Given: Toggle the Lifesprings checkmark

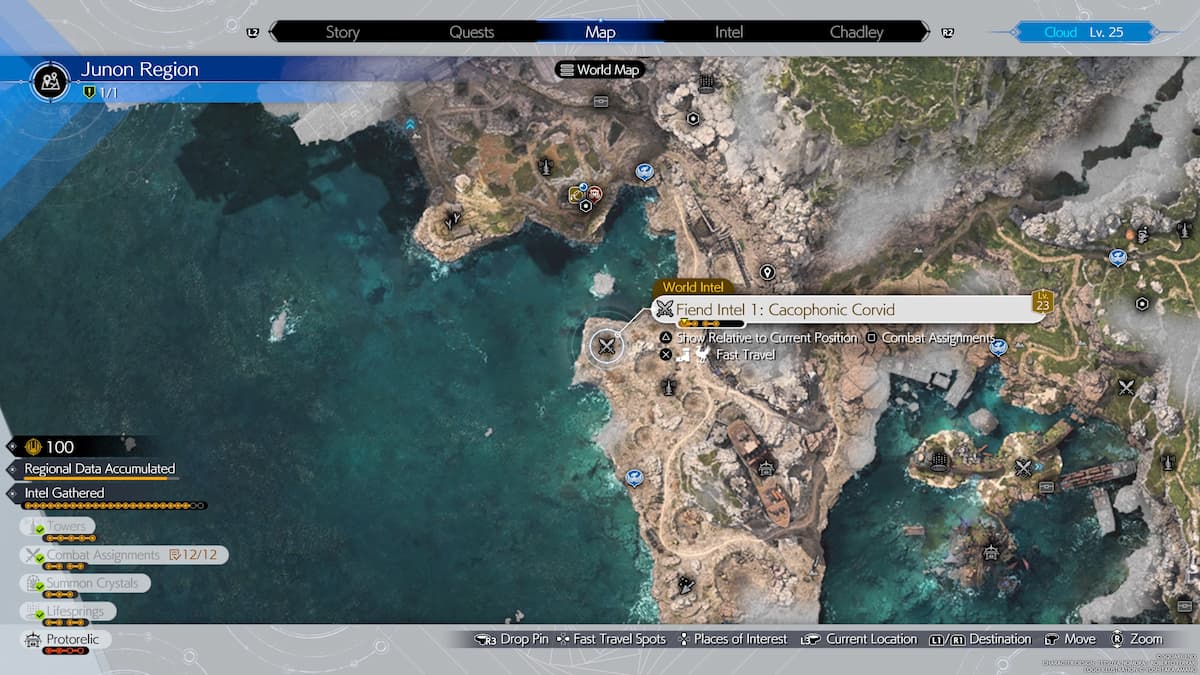Looking at the screenshot, I should pyautogui.click(x=40, y=614).
